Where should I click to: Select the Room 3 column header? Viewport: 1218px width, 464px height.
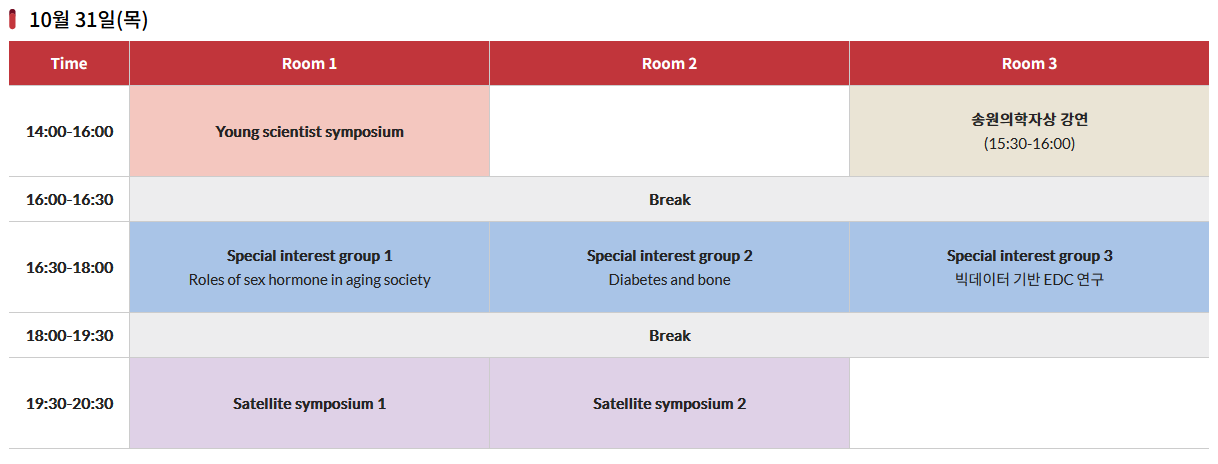click(1029, 63)
